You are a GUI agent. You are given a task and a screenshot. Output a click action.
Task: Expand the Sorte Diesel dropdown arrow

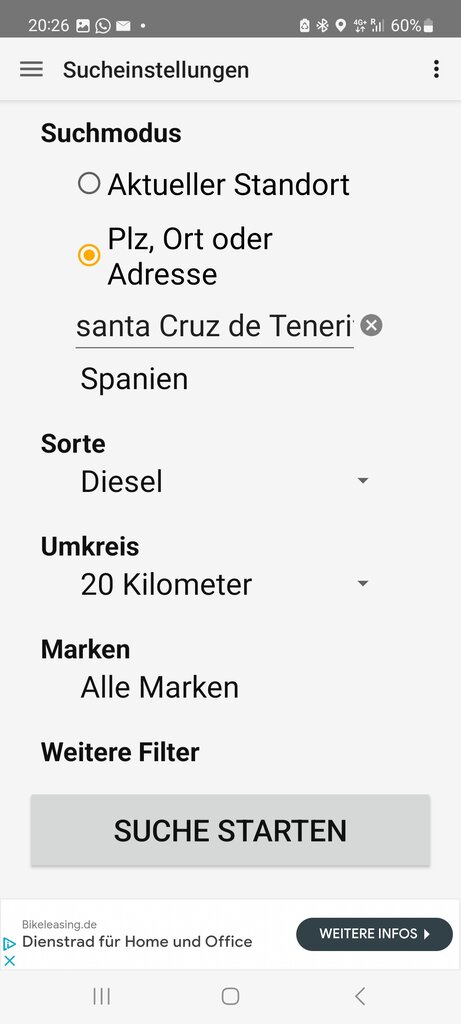click(363, 481)
